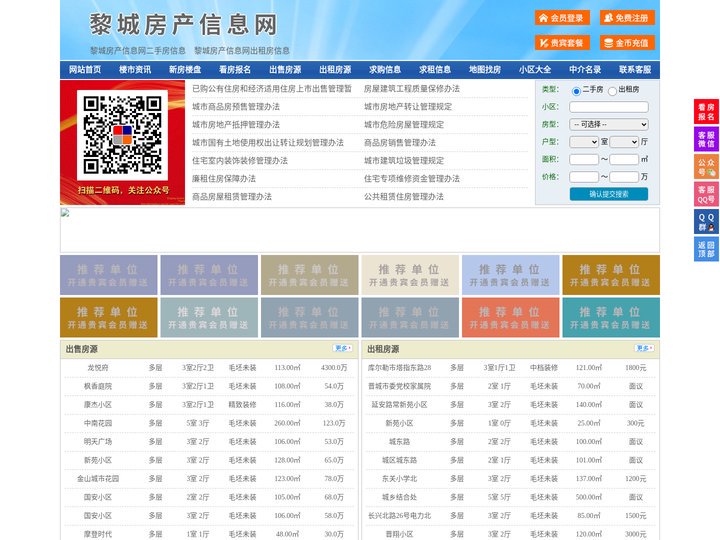Focus the minimum 价格 input field
The width and height of the screenshot is (720, 540).
[x=584, y=177]
